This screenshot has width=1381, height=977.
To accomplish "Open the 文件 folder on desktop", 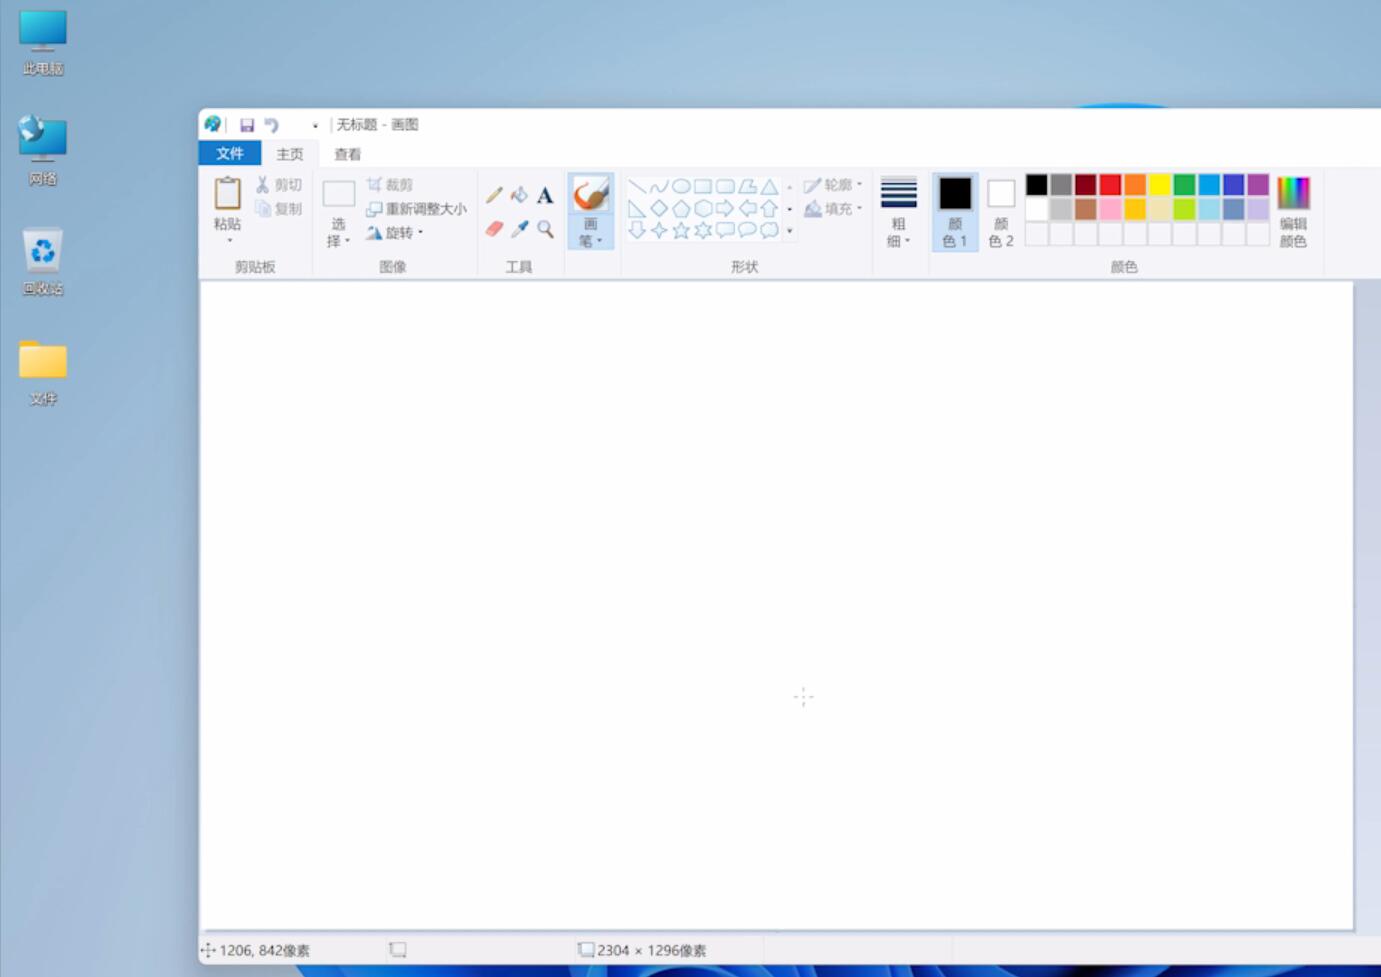I will [43, 373].
